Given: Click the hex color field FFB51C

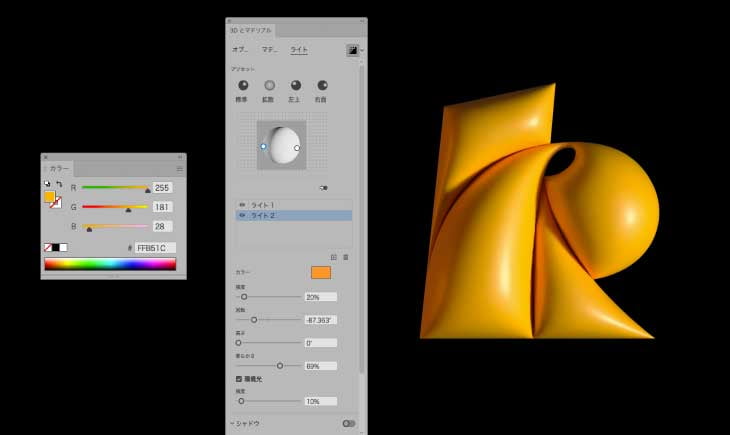Looking at the screenshot, I should 154,247.
